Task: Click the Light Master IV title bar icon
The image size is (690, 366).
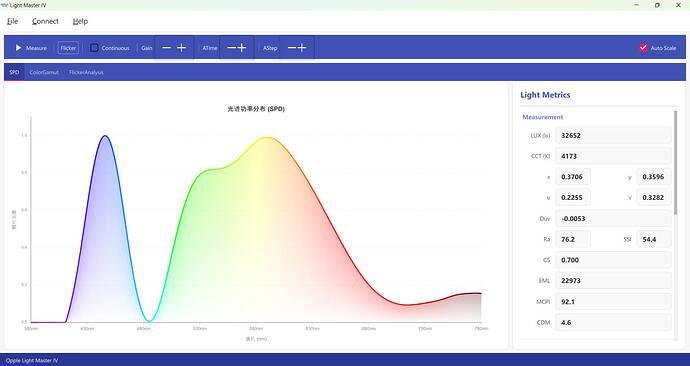Action: click(4, 5)
